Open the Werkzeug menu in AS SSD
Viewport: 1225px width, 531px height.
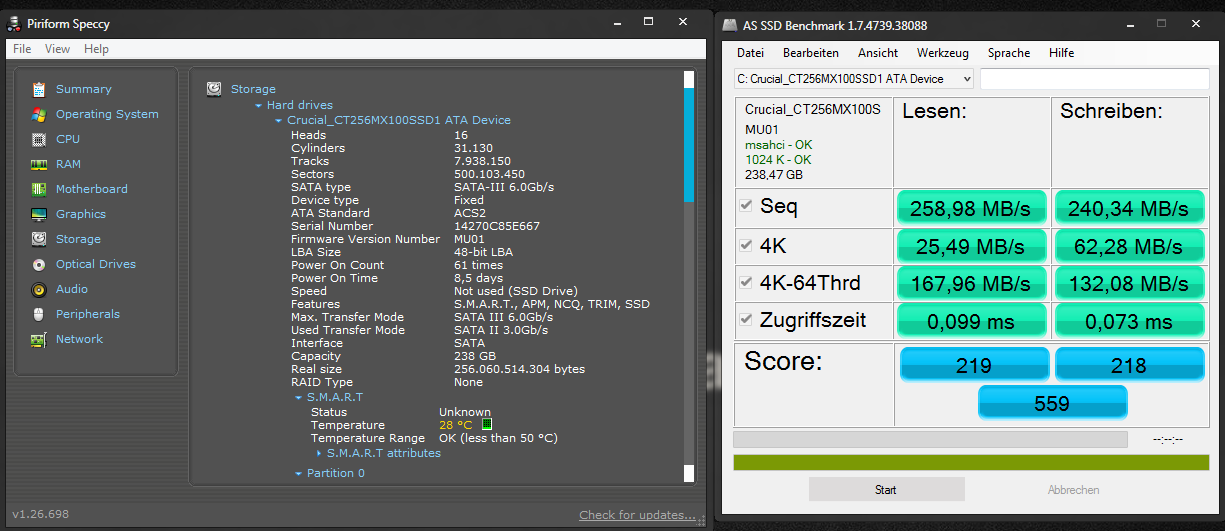tap(943, 53)
